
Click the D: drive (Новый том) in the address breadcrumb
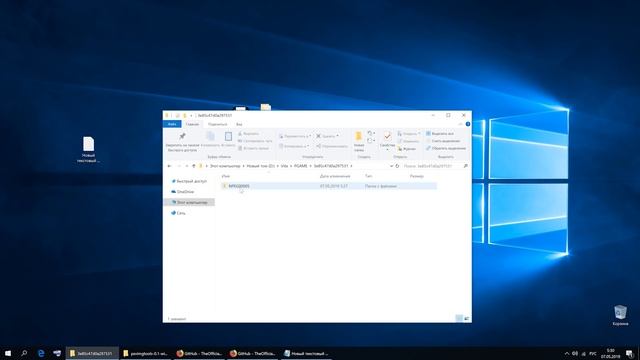[x=260, y=166]
